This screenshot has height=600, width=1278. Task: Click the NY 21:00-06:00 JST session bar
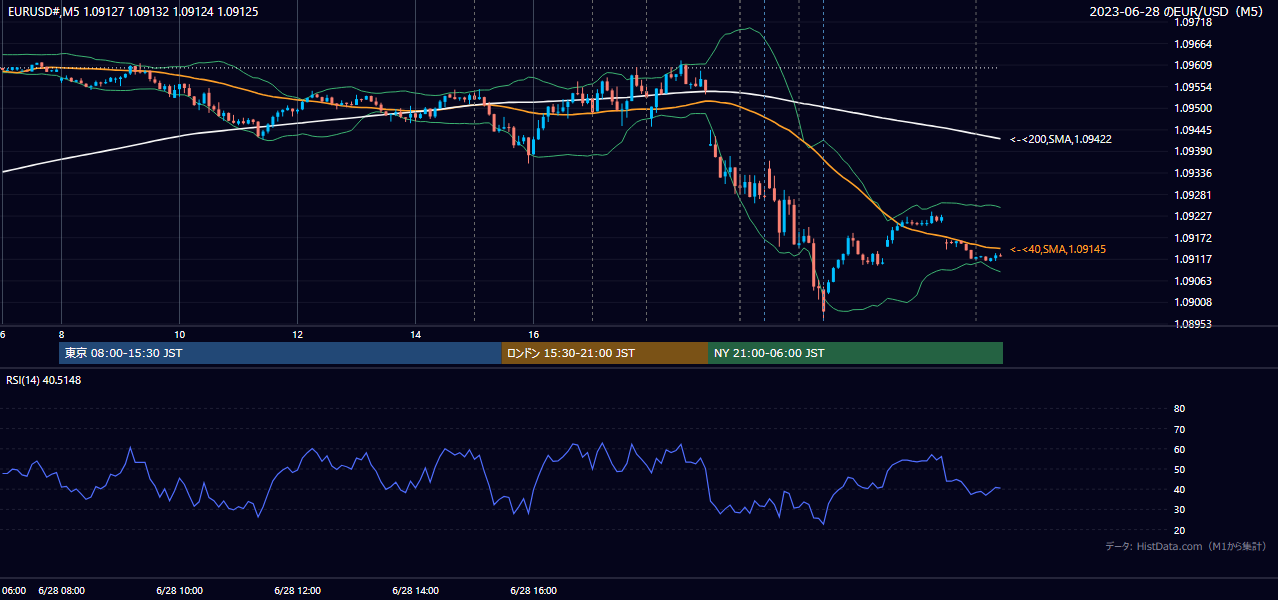point(855,353)
